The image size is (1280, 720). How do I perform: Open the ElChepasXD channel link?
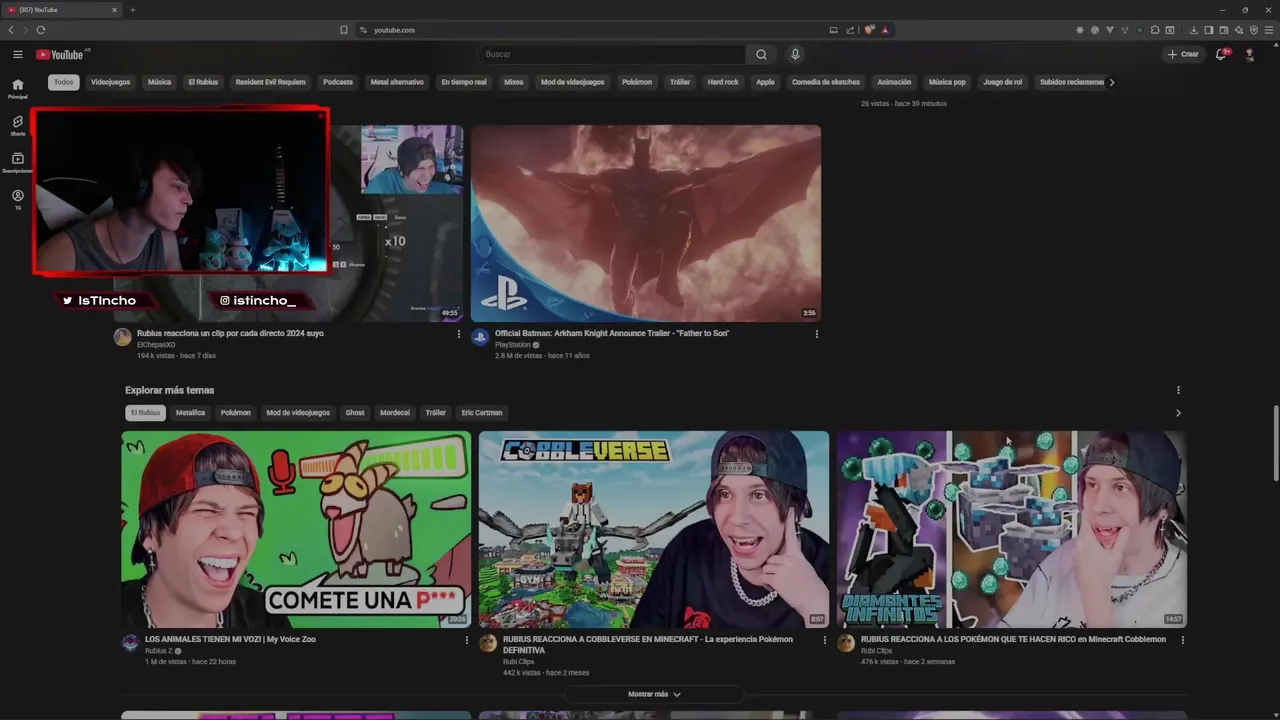[x=156, y=345]
